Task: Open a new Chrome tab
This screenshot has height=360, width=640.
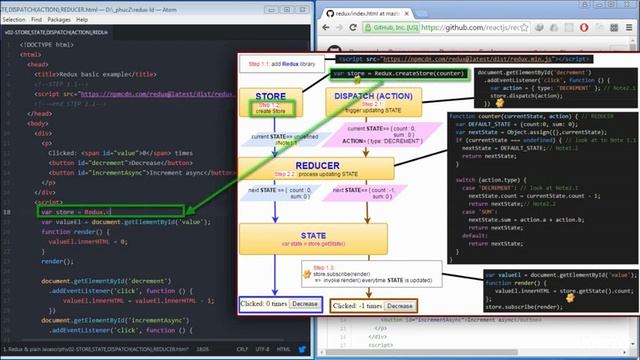Action: click(x=422, y=13)
